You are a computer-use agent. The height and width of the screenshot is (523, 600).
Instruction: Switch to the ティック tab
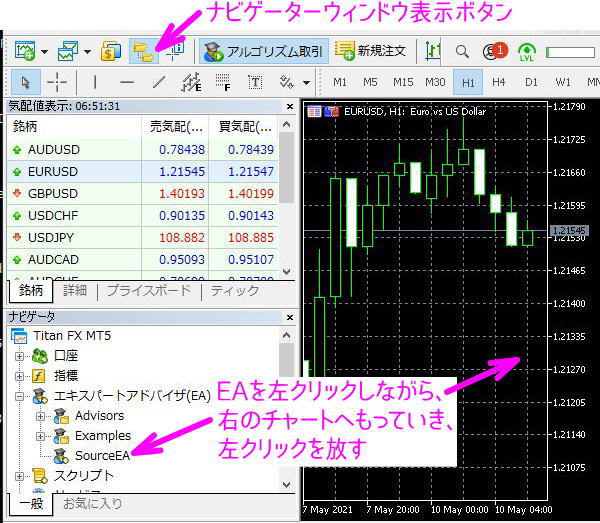pyautogui.click(x=235, y=291)
